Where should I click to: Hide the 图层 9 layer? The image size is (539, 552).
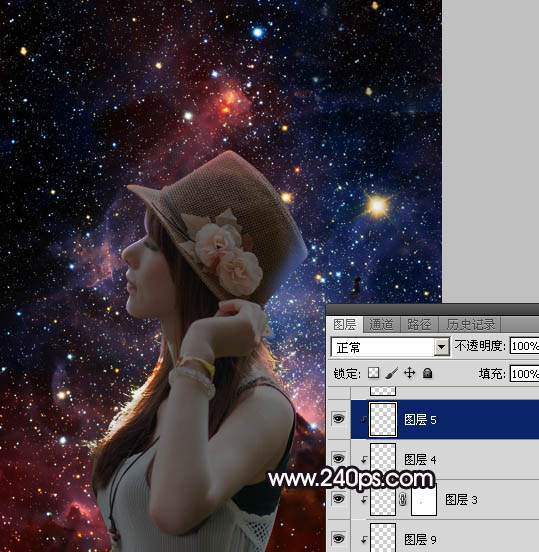(x=338, y=538)
